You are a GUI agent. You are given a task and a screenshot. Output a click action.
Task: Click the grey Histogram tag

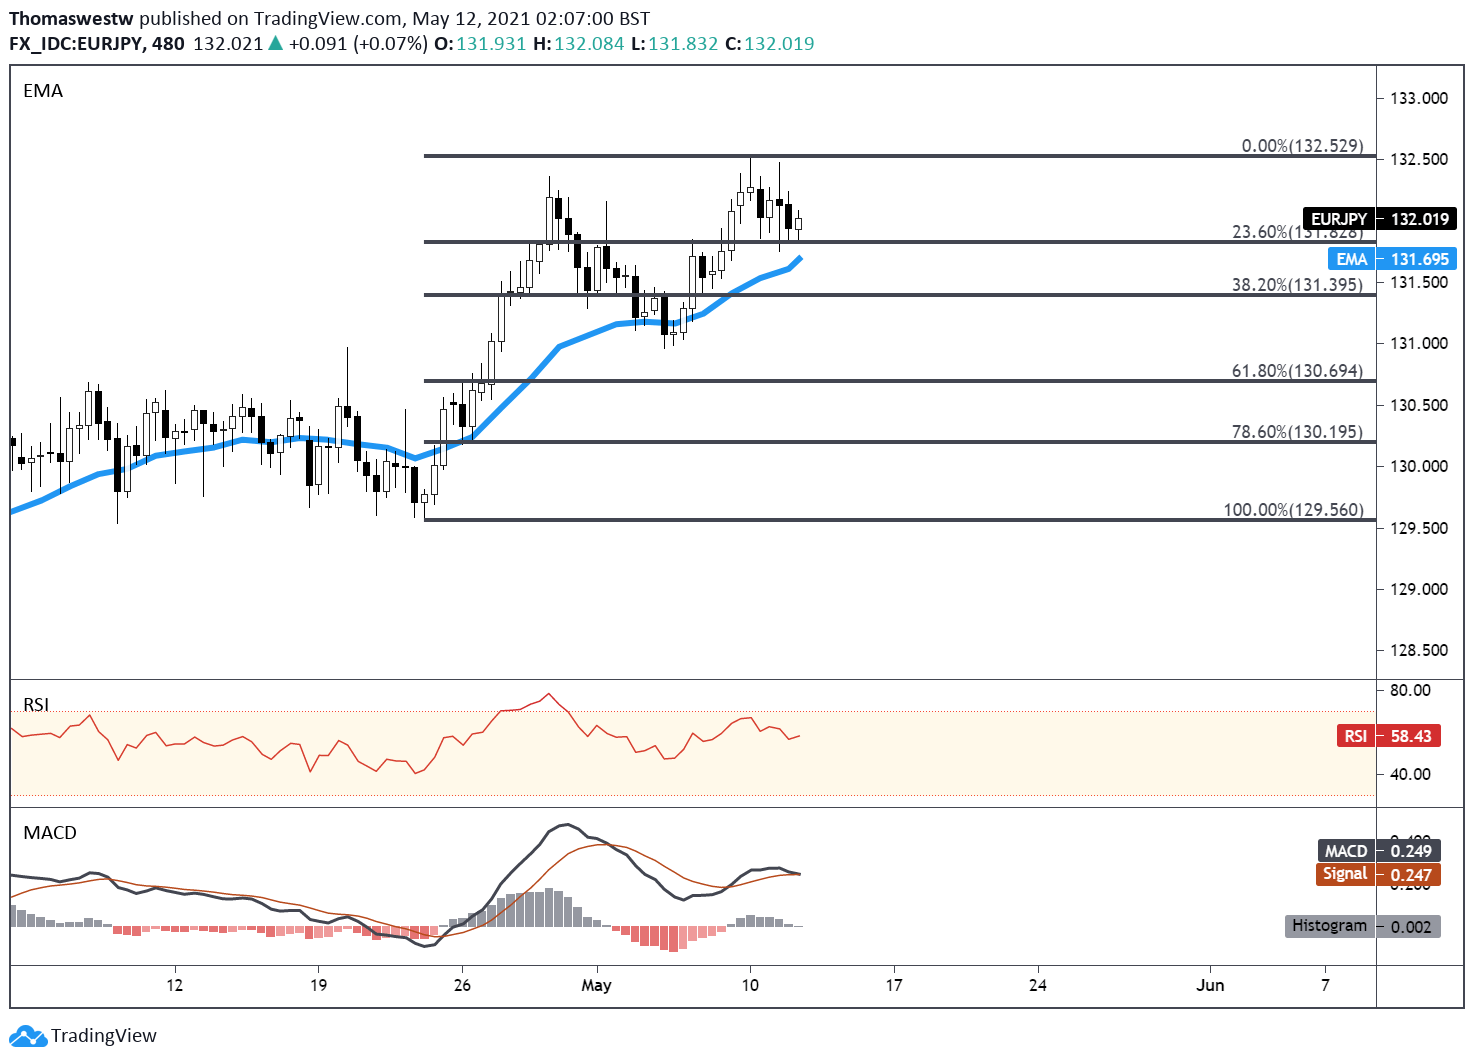pyautogui.click(x=1330, y=926)
